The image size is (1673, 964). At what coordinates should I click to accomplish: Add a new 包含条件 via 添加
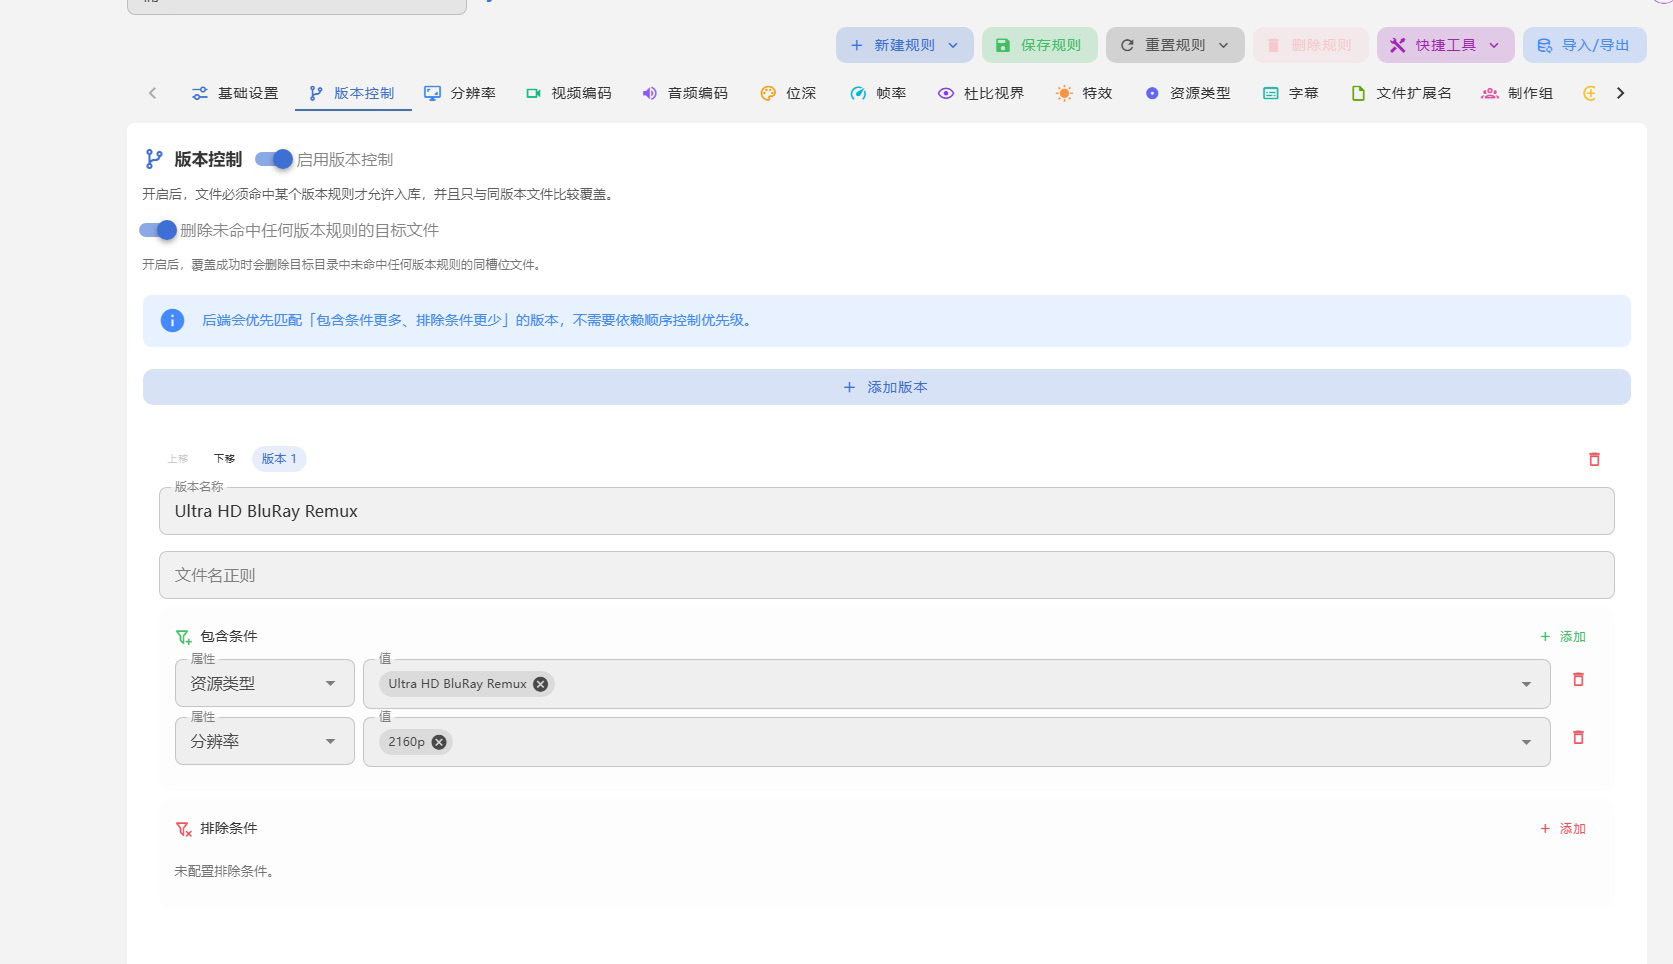[1563, 636]
